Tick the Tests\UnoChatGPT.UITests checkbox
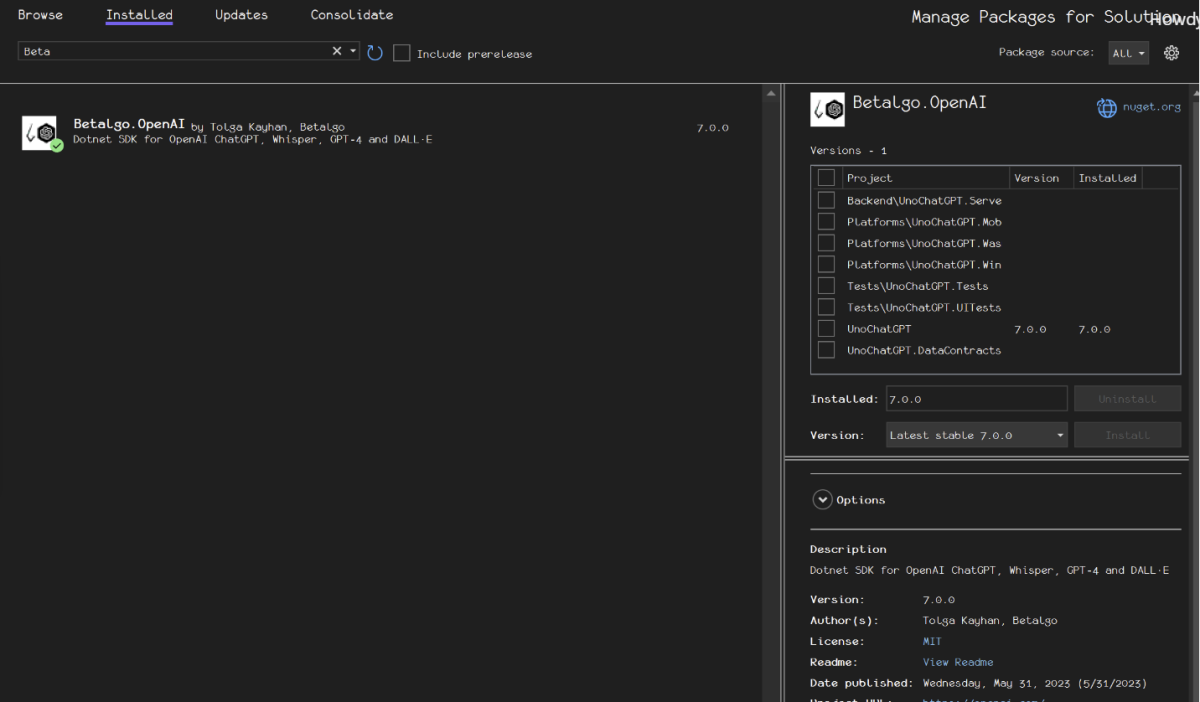This screenshot has height=702, width=1200. pos(826,307)
